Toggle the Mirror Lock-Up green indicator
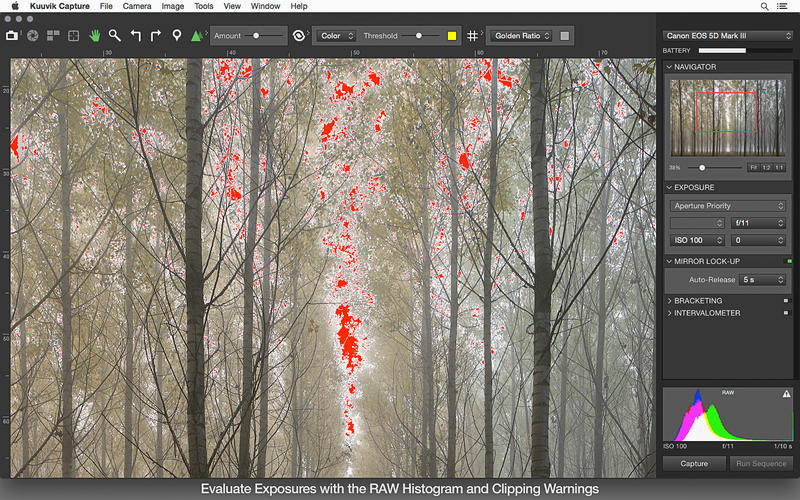 click(788, 262)
